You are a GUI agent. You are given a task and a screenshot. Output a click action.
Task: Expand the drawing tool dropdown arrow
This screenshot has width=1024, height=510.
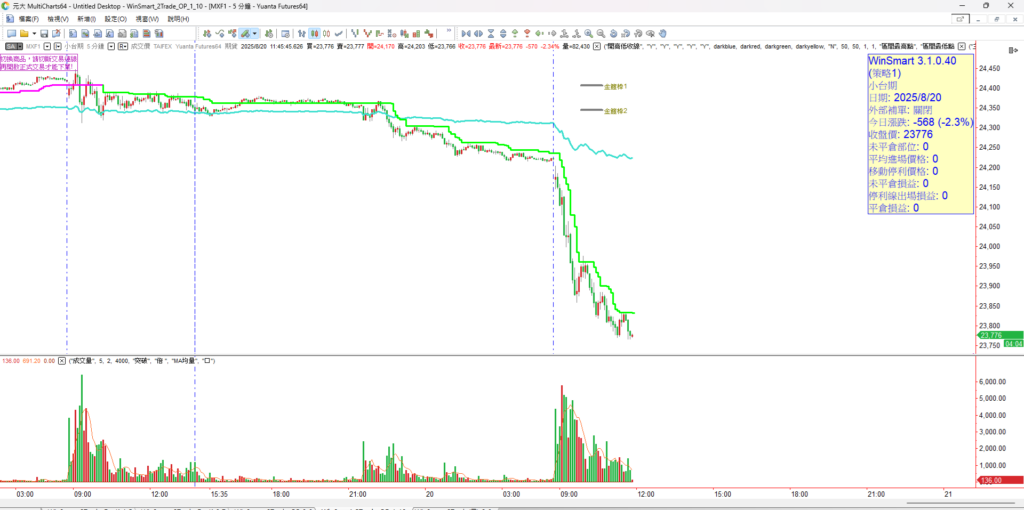255,33
